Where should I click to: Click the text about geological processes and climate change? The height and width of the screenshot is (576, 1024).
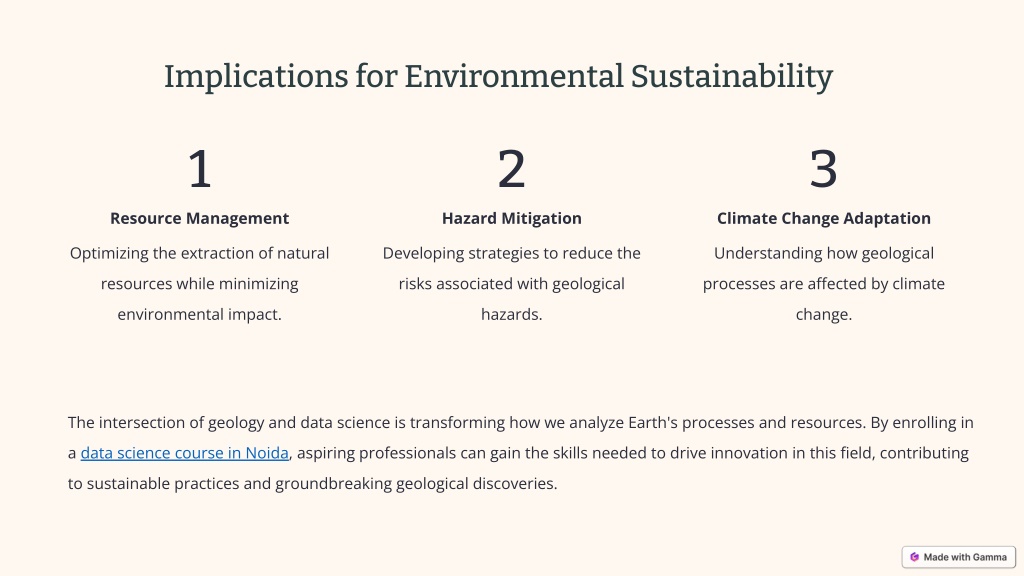[824, 283]
